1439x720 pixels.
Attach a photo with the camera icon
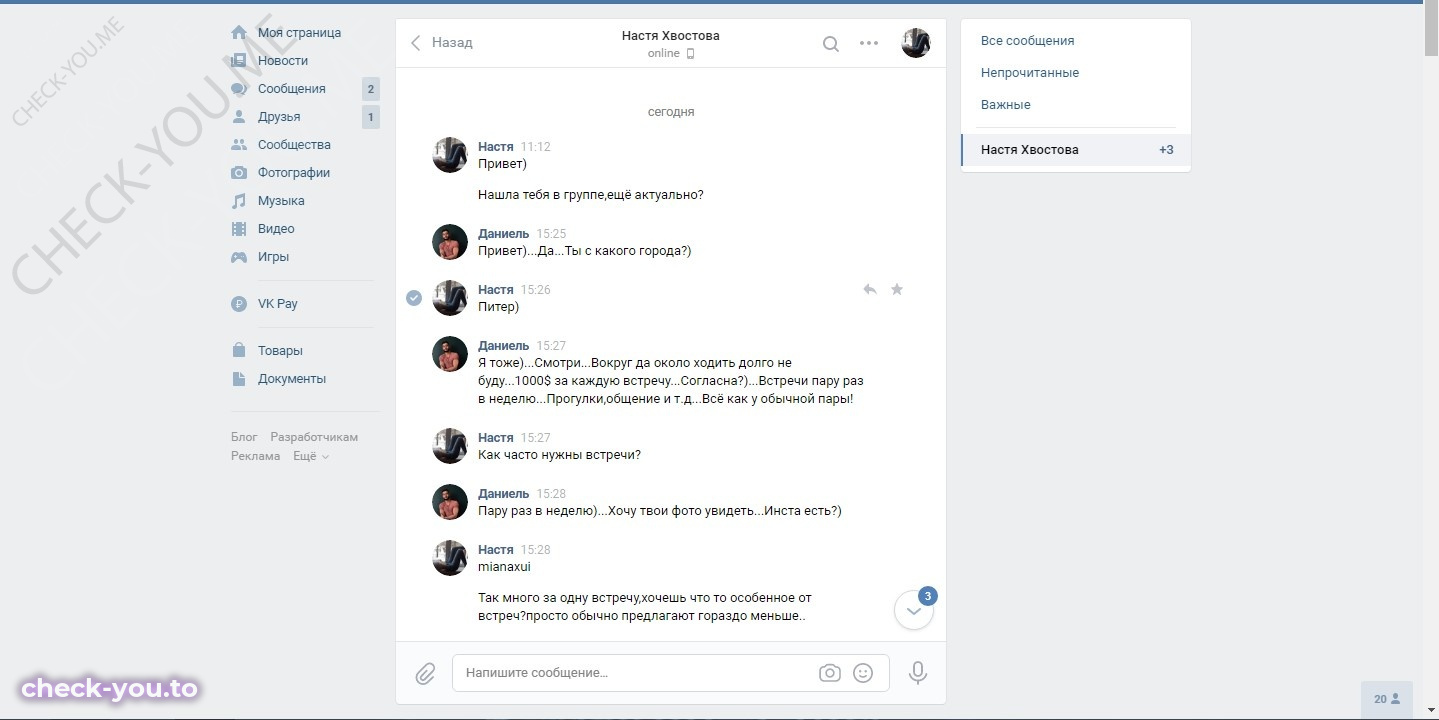coord(830,674)
